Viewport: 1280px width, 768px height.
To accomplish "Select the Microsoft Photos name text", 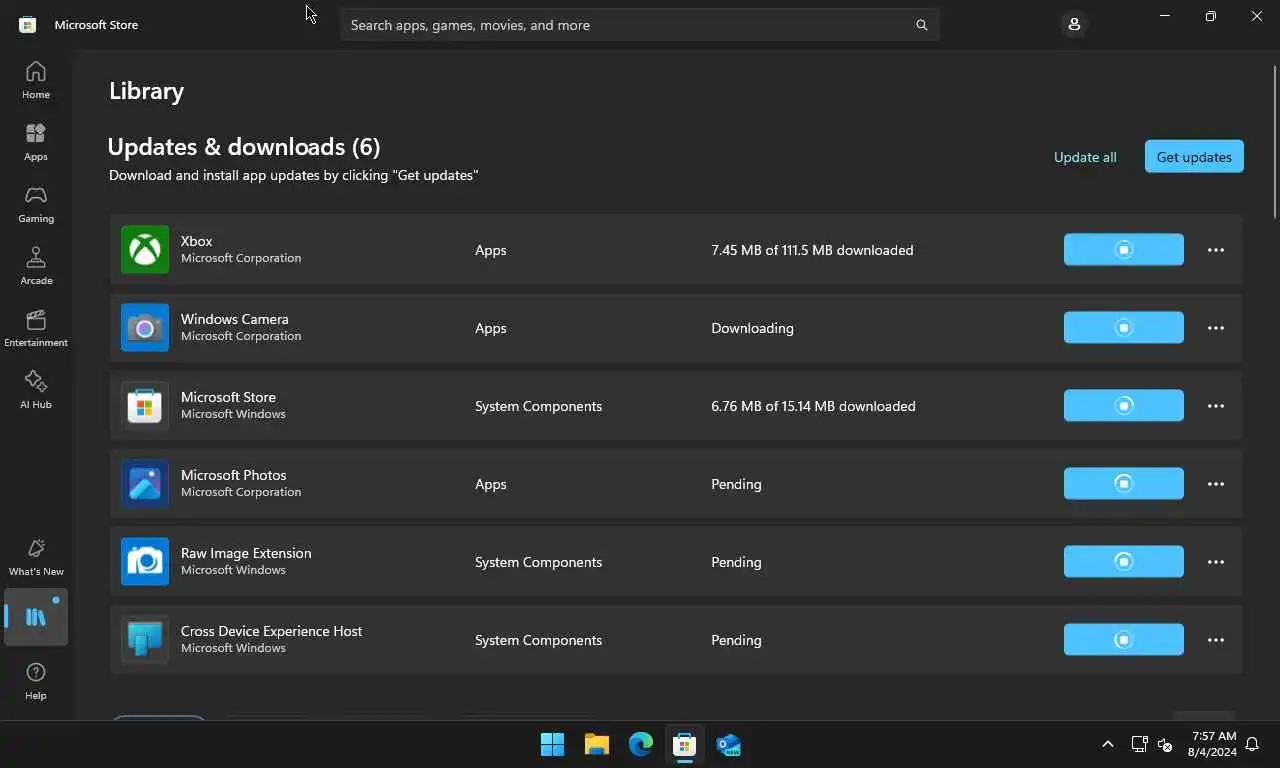I will click(233, 475).
